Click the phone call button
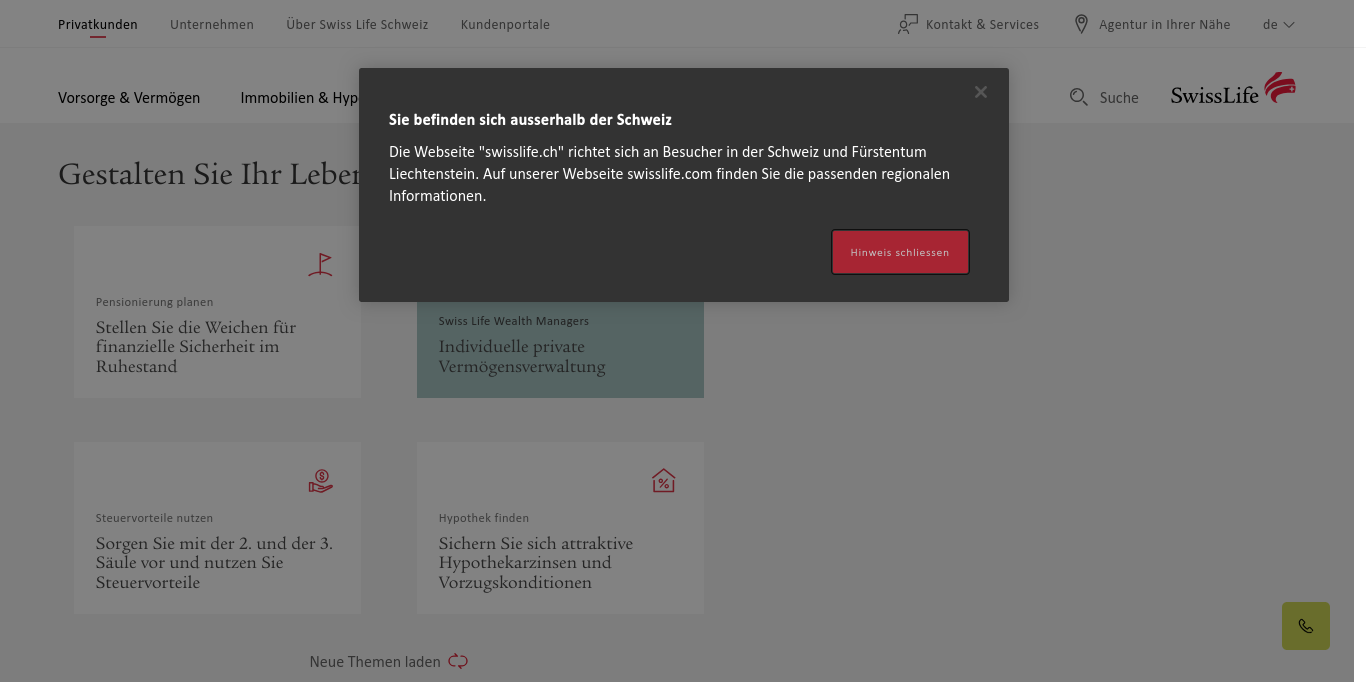The width and height of the screenshot is (1366, 682). click(x=1306, y=626)
